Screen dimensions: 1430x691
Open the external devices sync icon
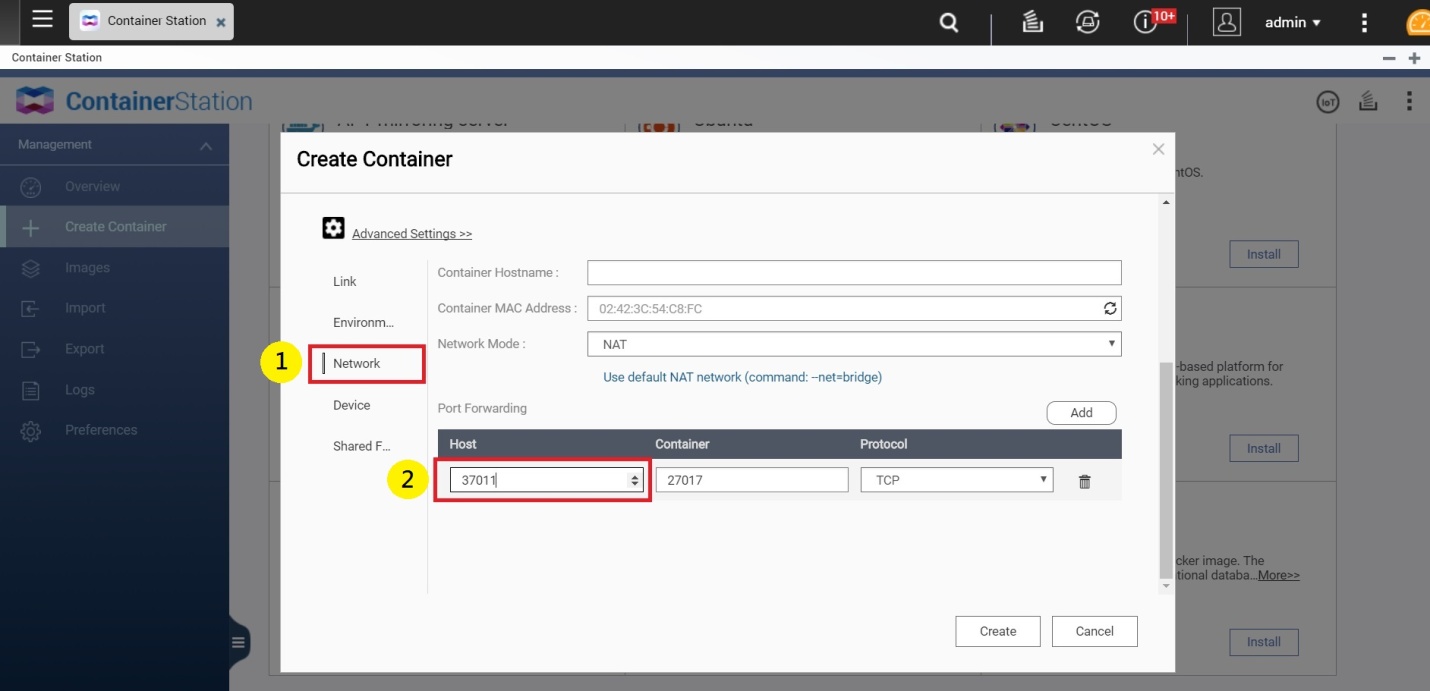pos(1088,22)
